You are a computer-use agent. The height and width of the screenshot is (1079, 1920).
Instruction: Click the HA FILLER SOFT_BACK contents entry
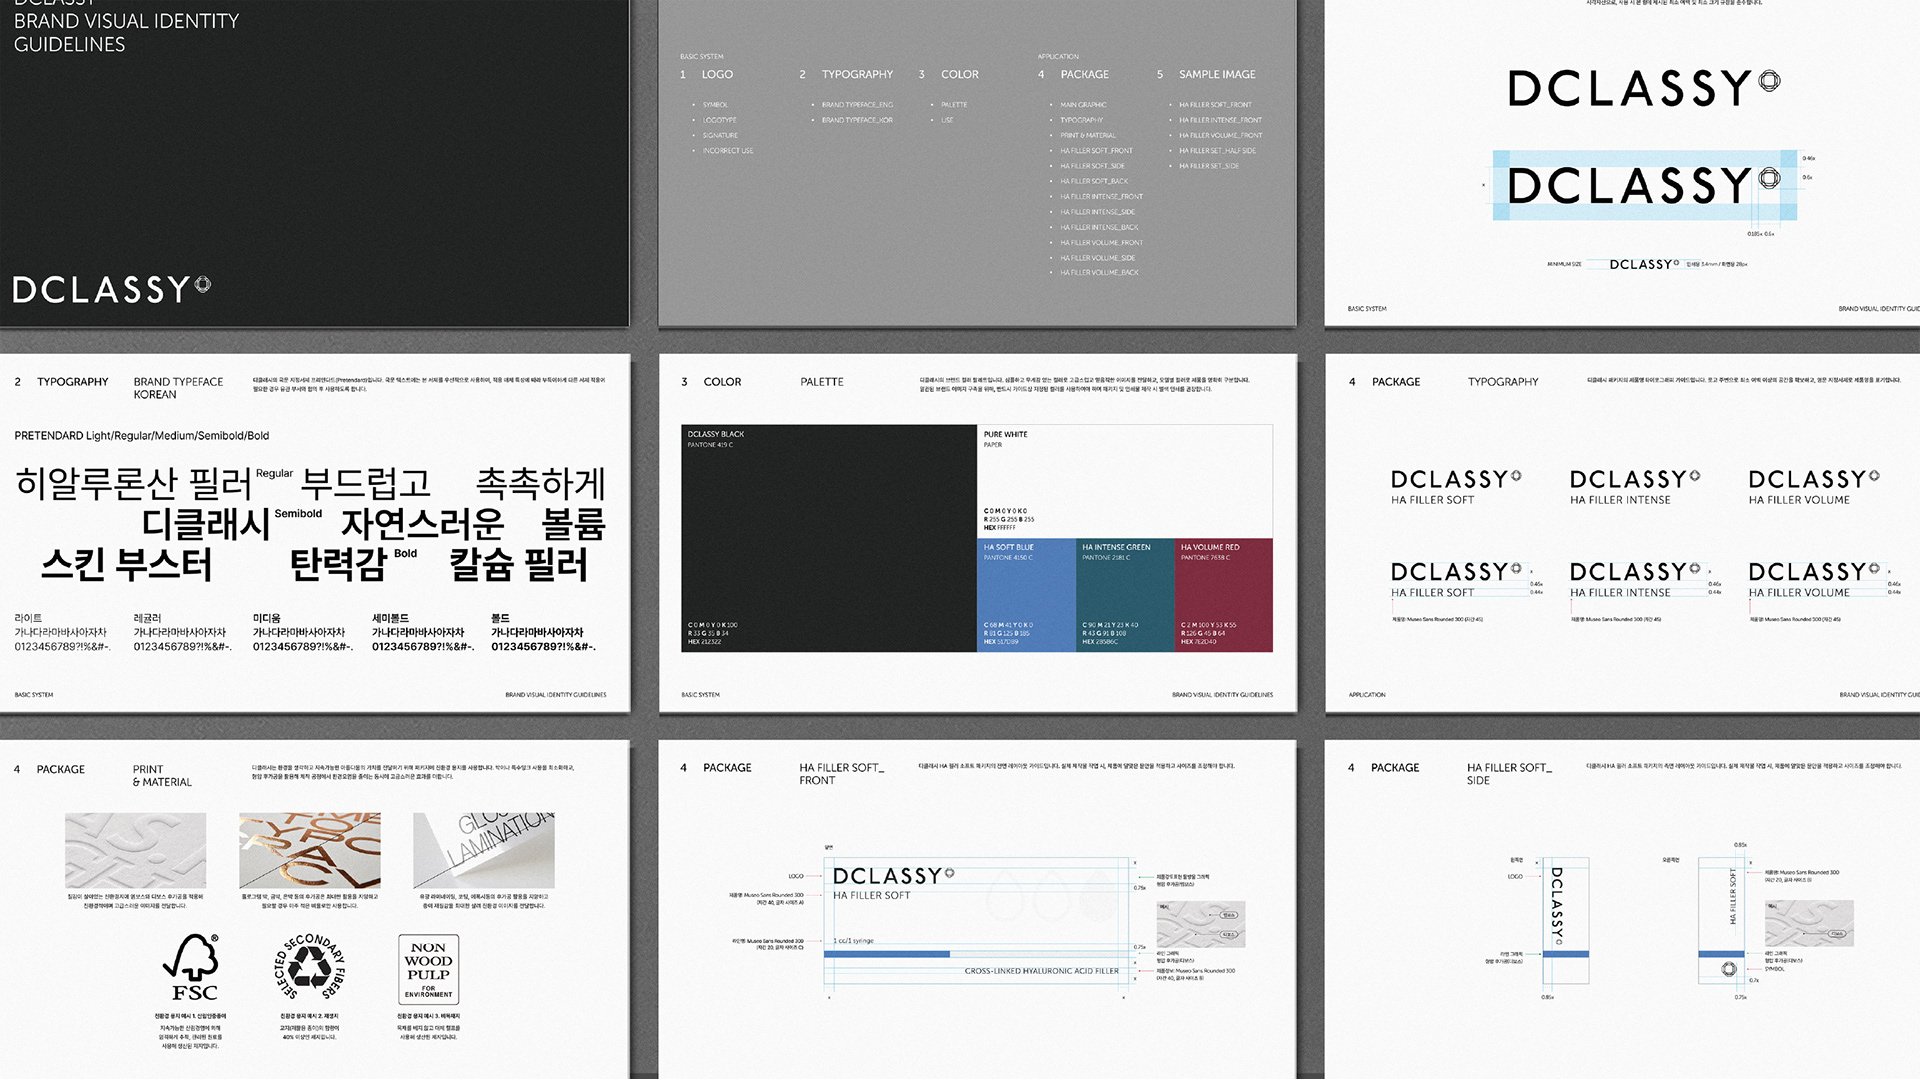coord(1094,181)
